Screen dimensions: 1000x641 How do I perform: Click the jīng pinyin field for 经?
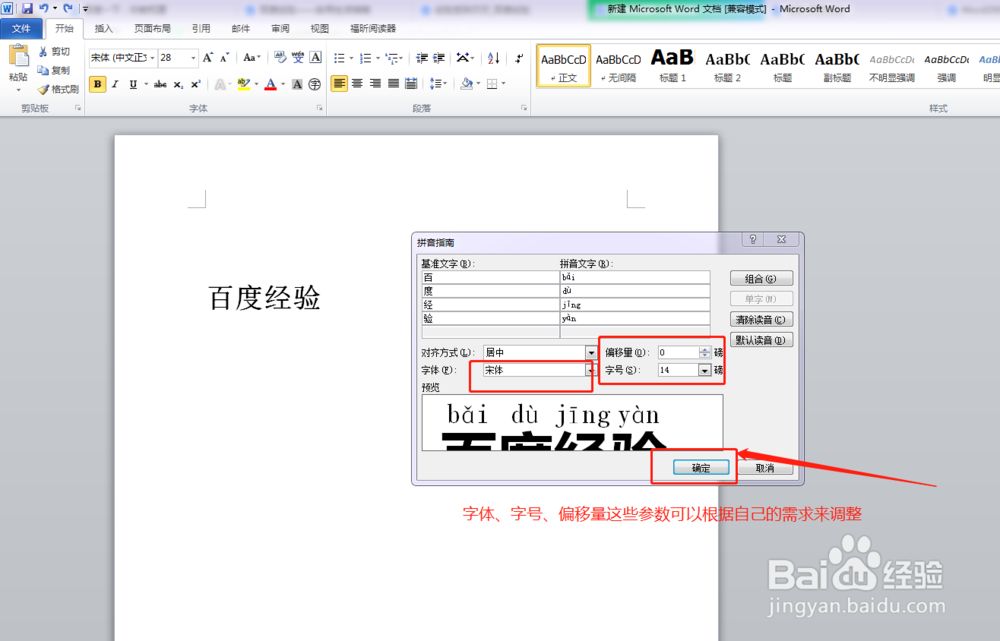pos(635,304)
